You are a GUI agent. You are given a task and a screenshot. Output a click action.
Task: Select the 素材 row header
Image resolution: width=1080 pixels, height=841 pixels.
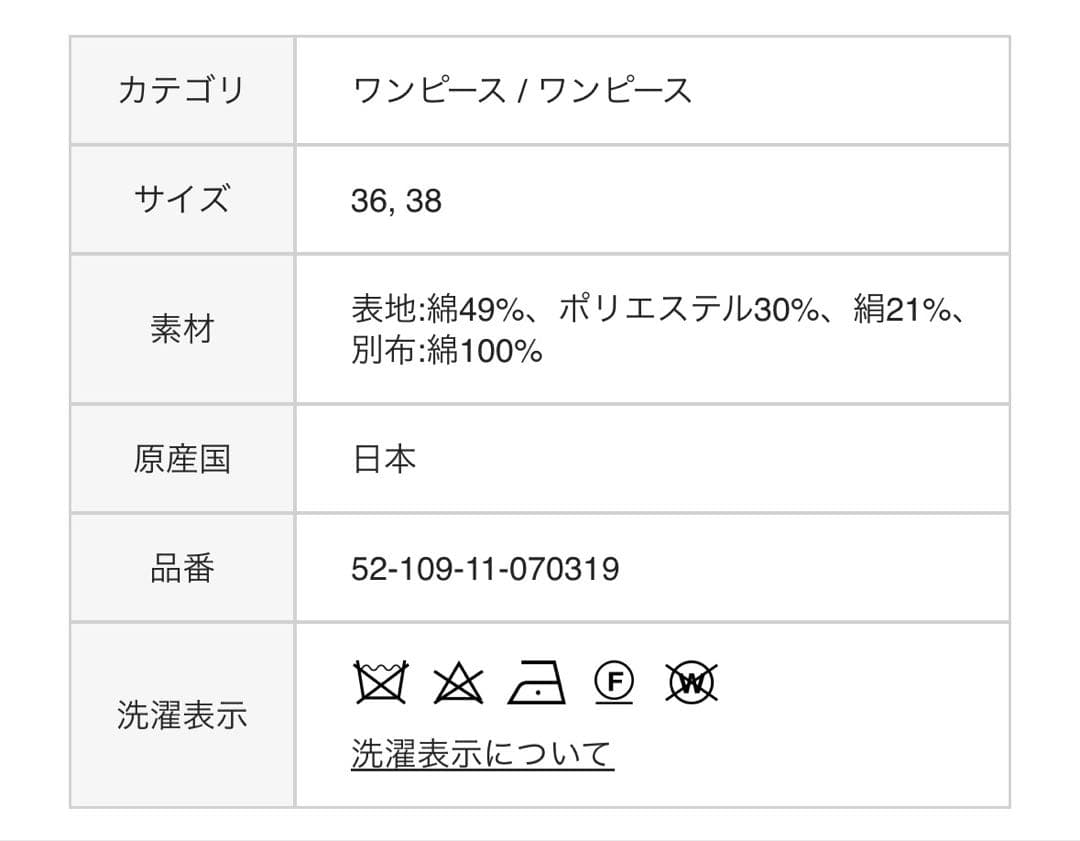click(x=180, y=328)
